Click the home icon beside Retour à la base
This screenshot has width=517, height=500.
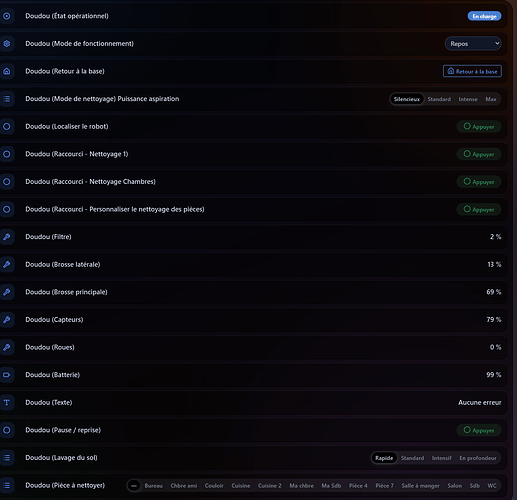coord(7,71)
